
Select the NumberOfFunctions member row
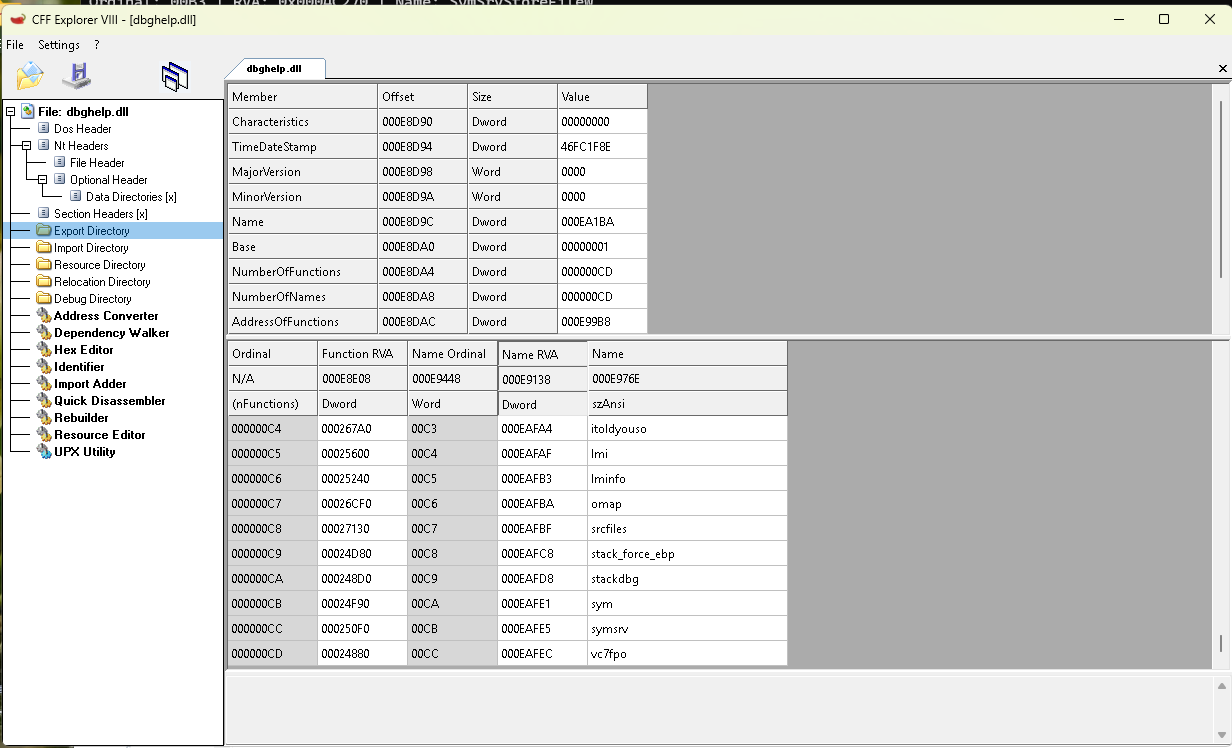pyautogui.click(x=437, y=271)
